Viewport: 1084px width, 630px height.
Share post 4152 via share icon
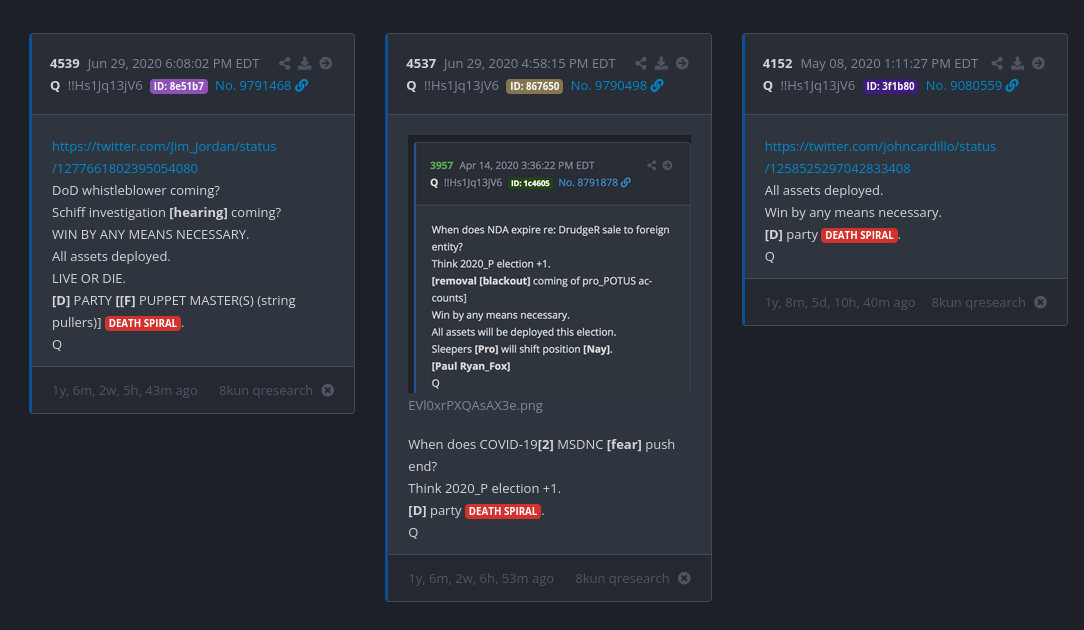[997, 64]
